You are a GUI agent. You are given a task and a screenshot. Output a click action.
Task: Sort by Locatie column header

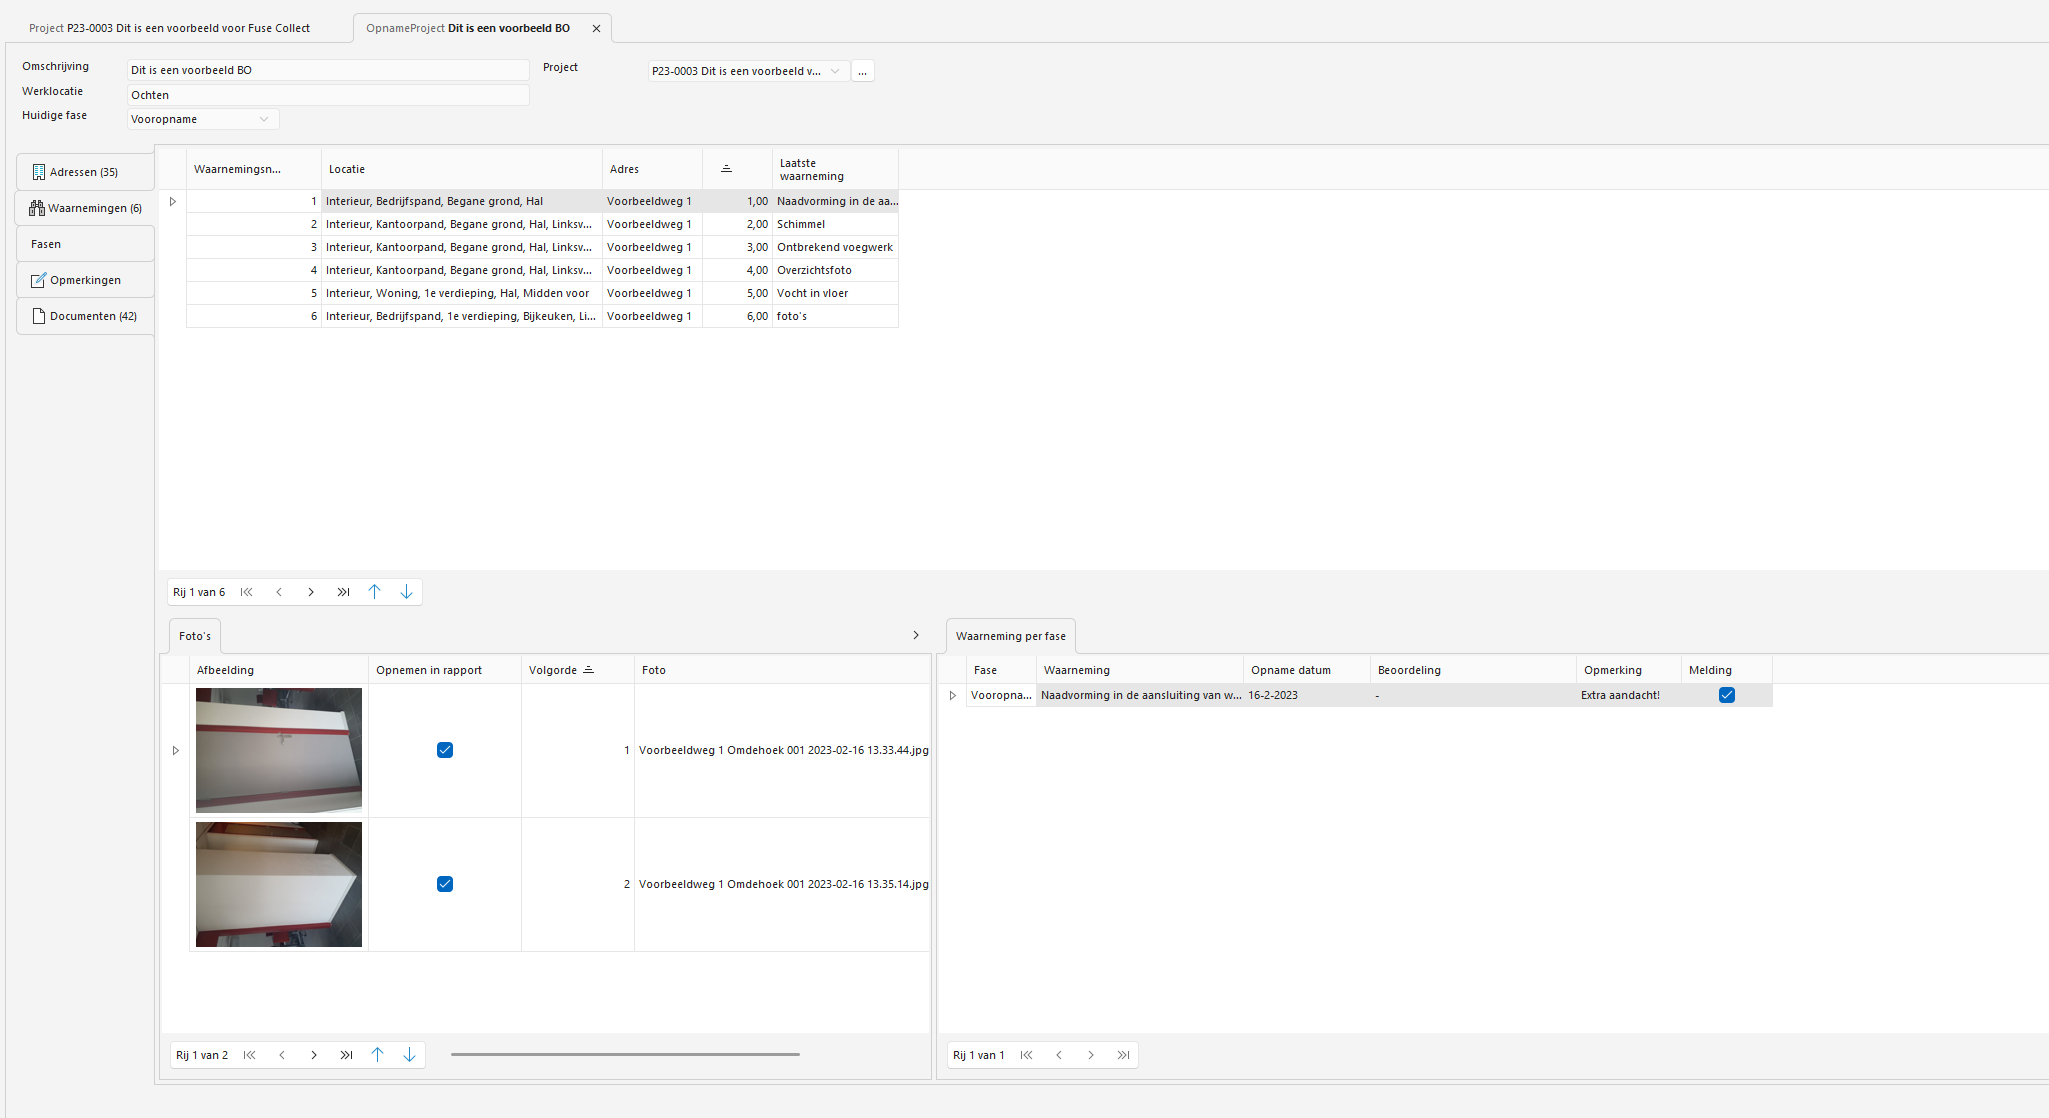pyautogui.click(x=461, y=169)
